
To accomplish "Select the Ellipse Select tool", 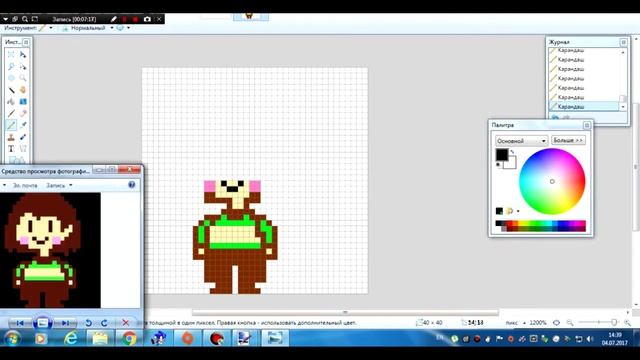I will 11,78.
